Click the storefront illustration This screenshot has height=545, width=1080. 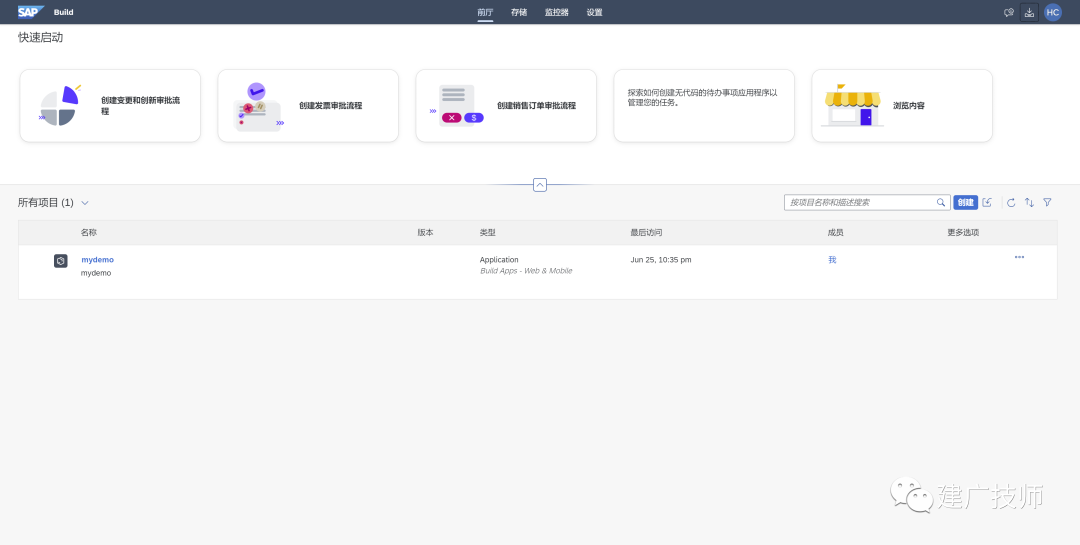853,105
